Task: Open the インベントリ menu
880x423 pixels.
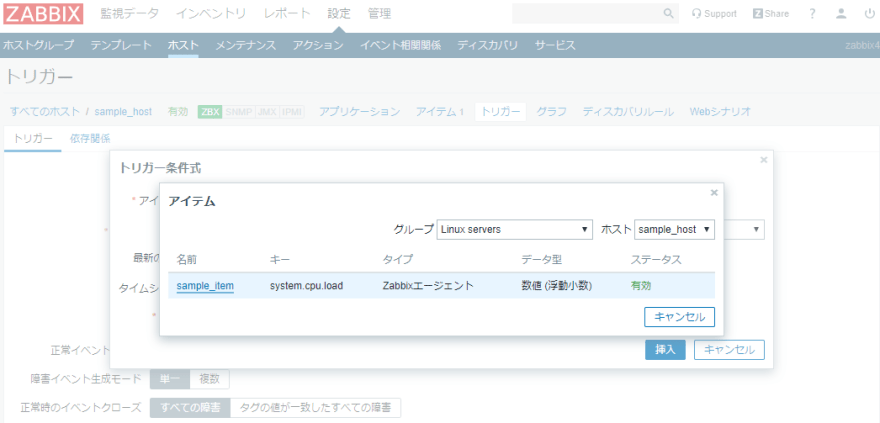Action: 211,13
